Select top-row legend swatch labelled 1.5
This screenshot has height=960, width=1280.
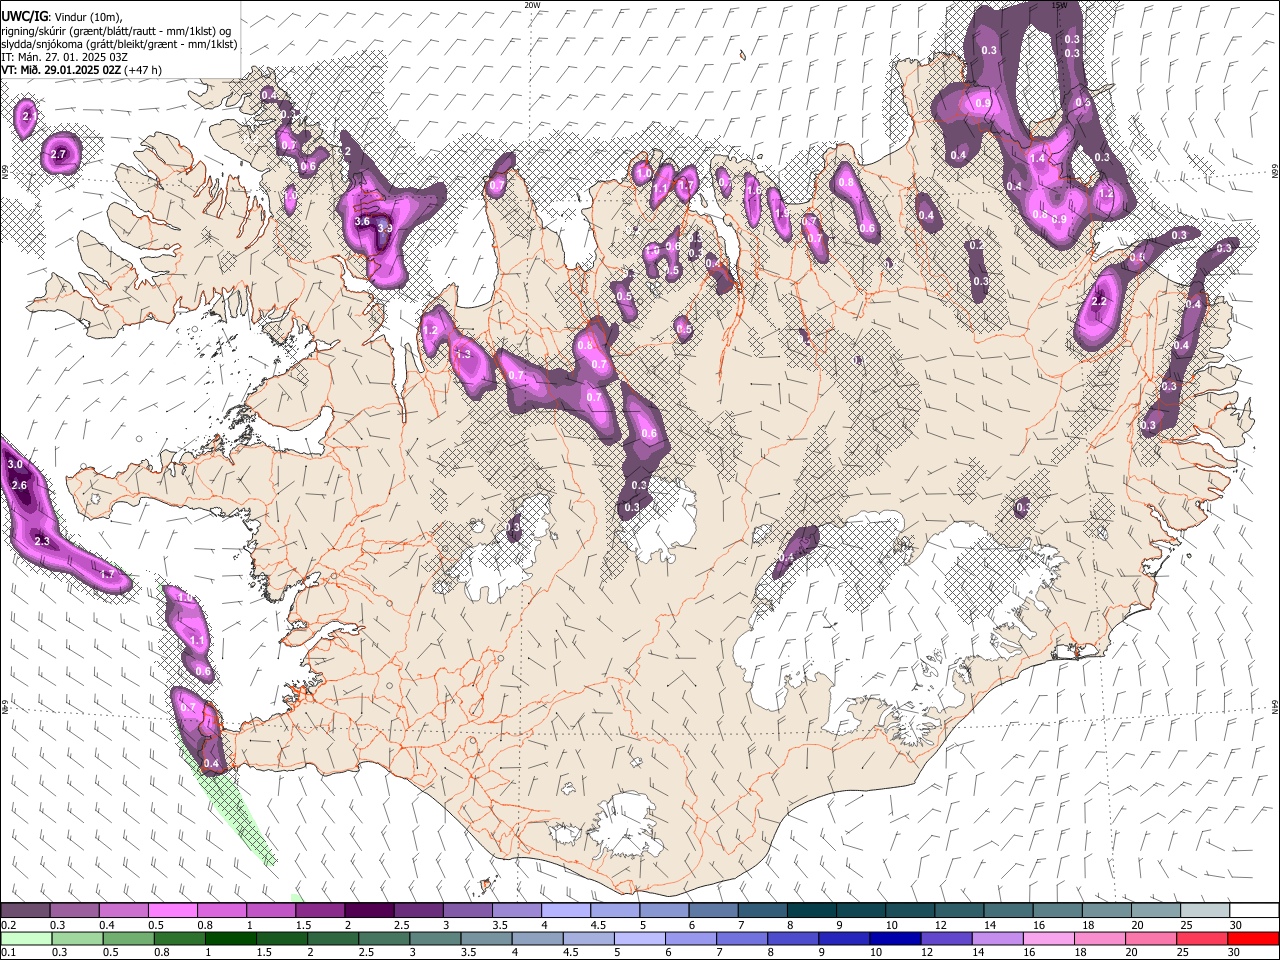320,911
